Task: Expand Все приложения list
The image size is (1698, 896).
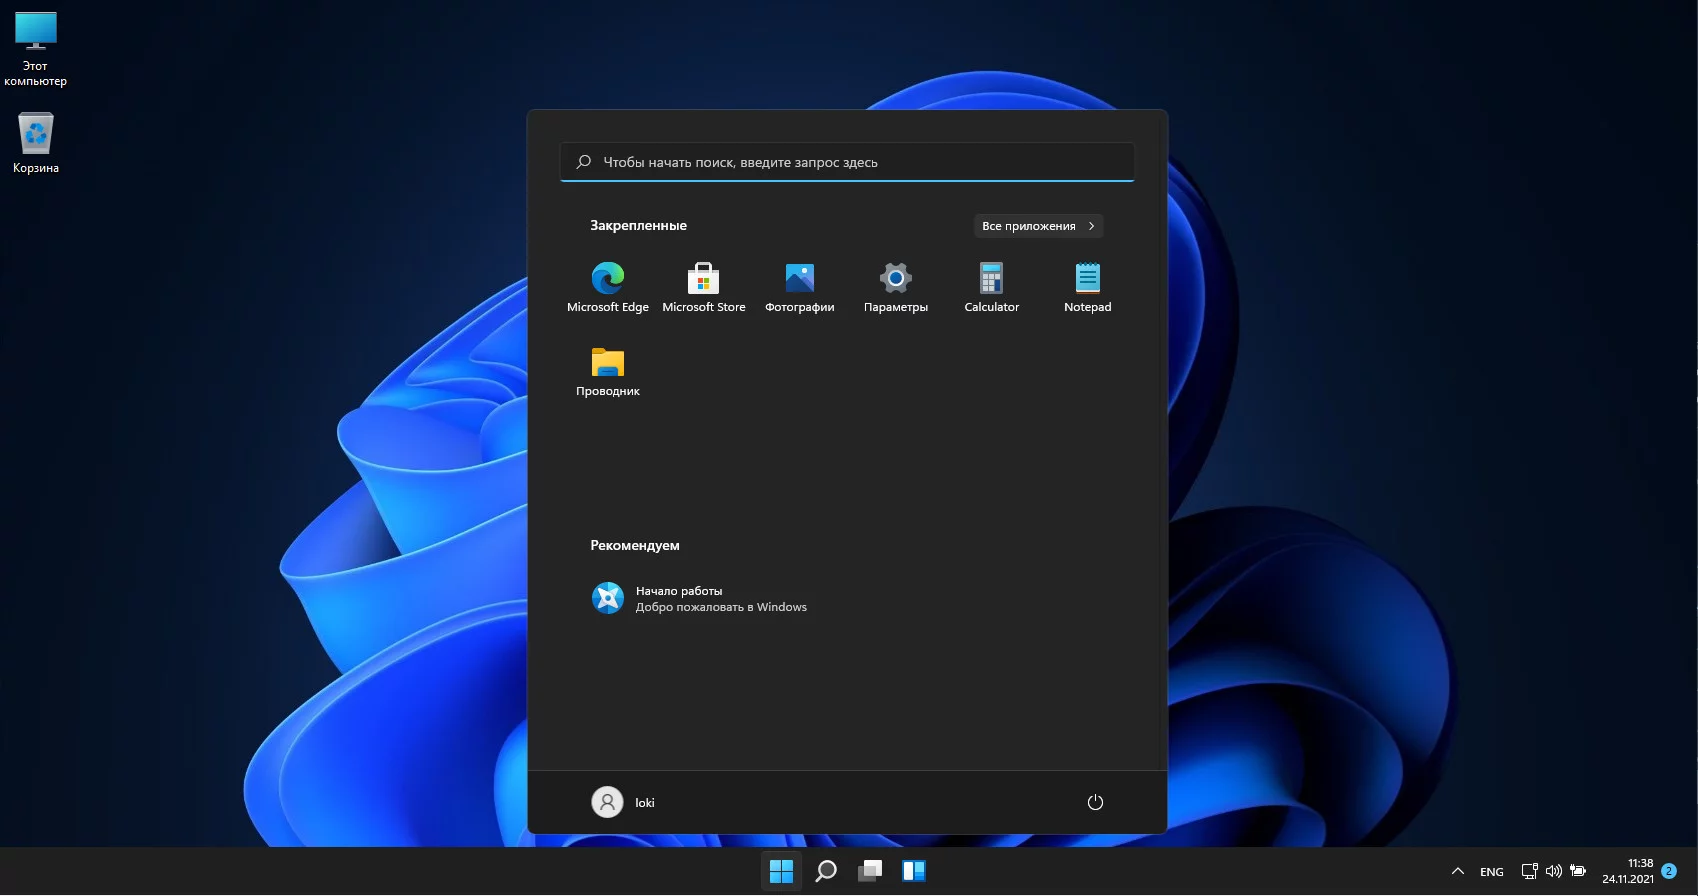Action: pyautogui.click(x=1037, y=226)
